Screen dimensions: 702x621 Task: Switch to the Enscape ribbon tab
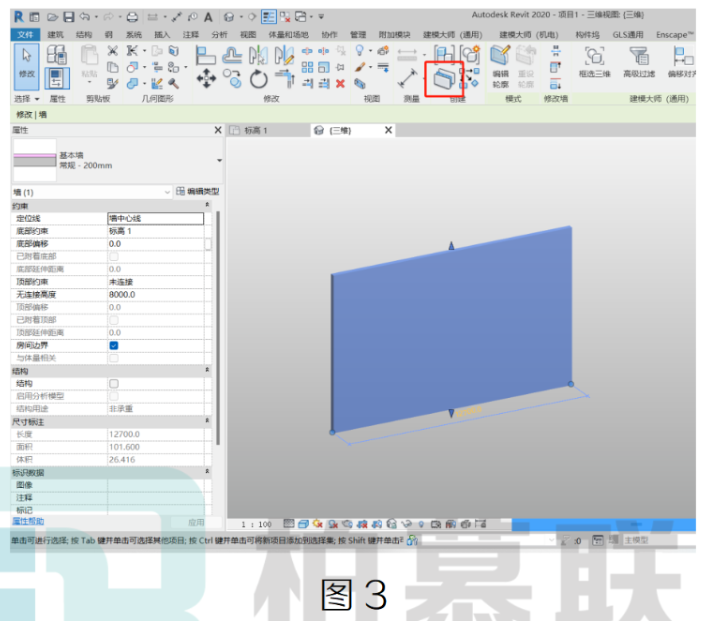click(x=675, y=34)
